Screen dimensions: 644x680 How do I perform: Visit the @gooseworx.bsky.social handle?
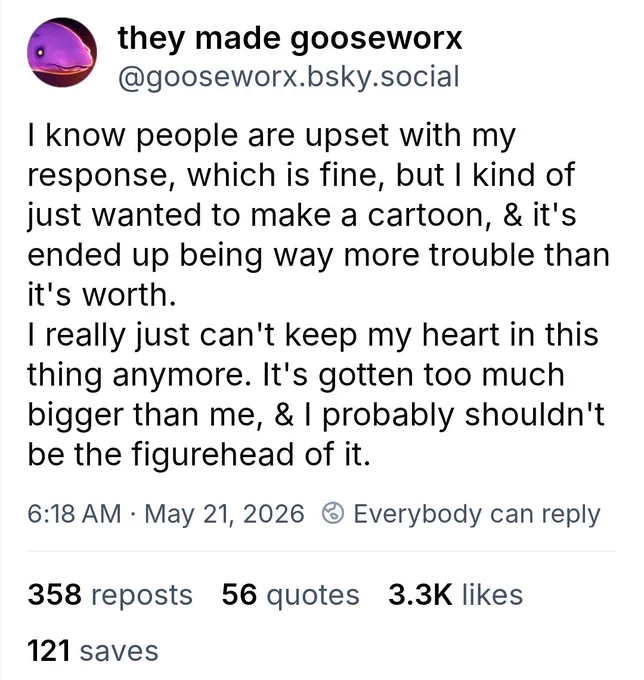coord(288,77)
